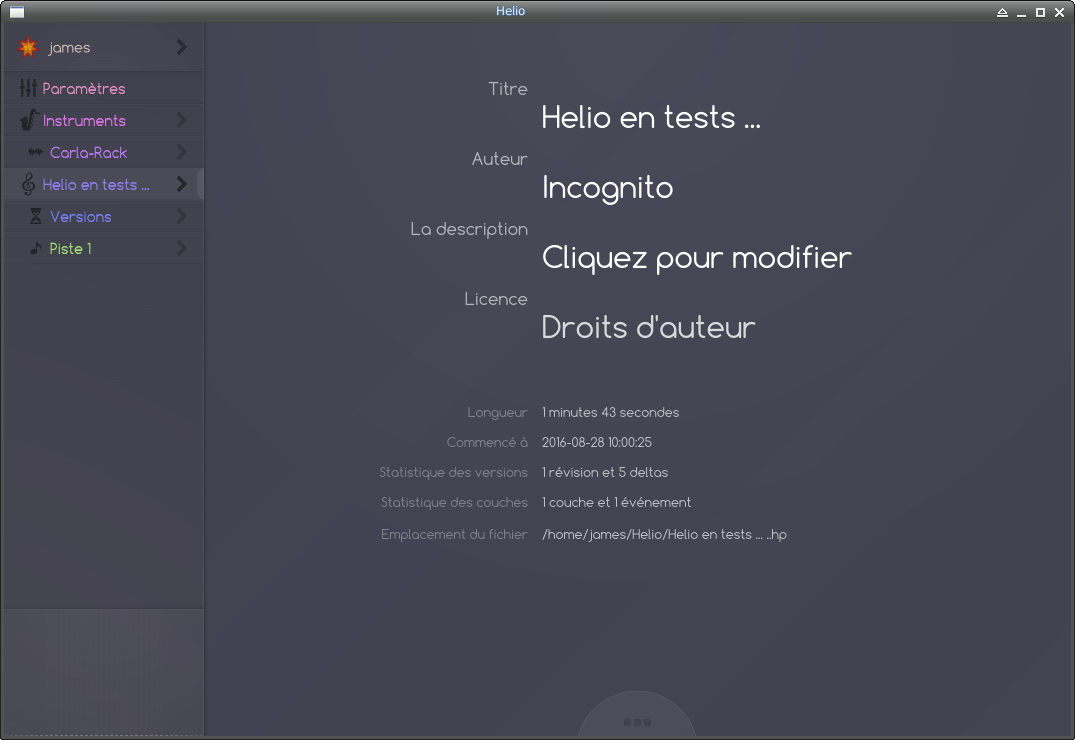
Task: Open the window menu icon in title bar
Action: [17, 12]
